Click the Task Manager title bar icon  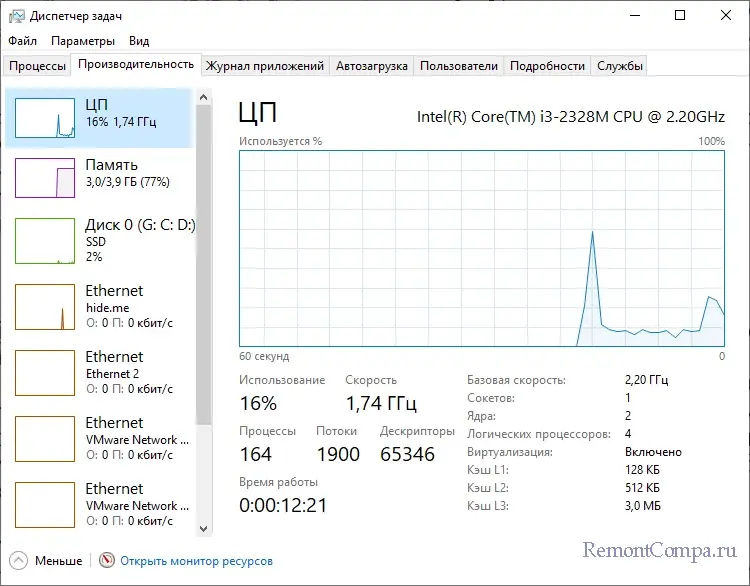(x=16, y=16)
